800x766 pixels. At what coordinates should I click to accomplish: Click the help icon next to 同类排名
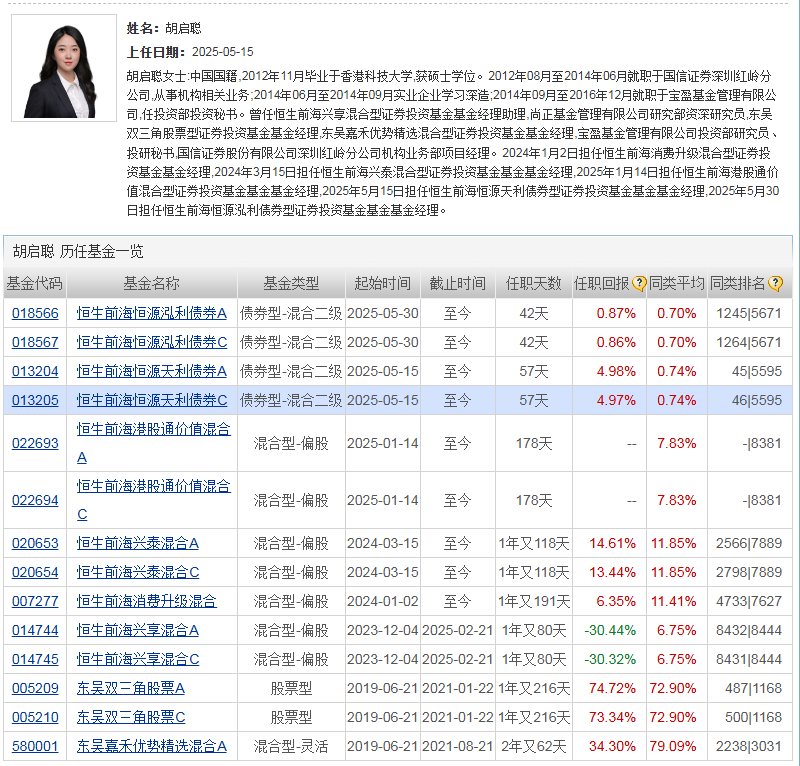[x=775, y=283]
